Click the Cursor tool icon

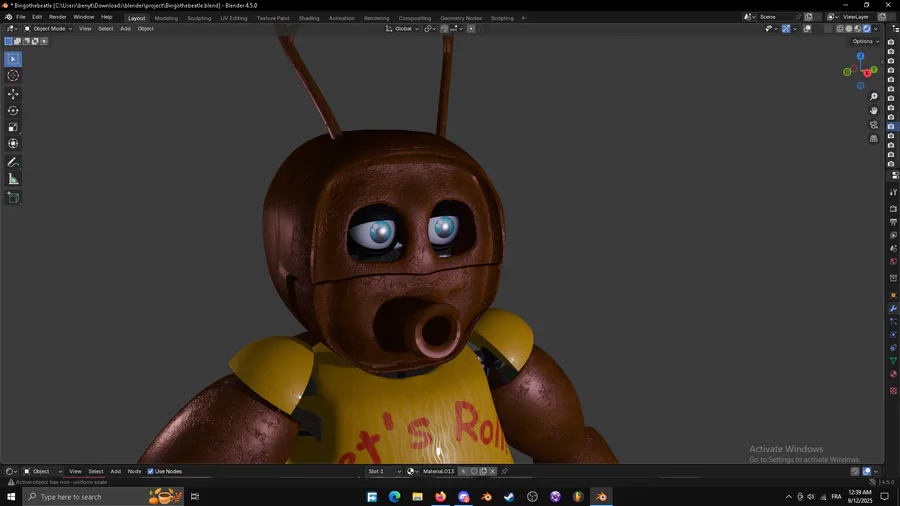[13, 76]
